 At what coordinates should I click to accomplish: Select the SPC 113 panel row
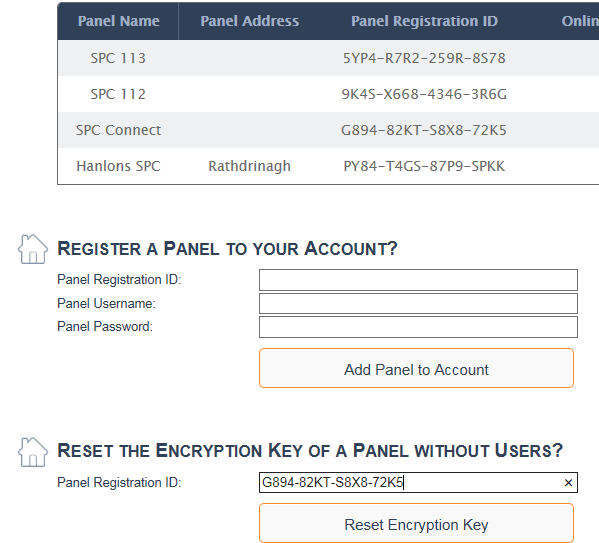(x=328, y=58)
